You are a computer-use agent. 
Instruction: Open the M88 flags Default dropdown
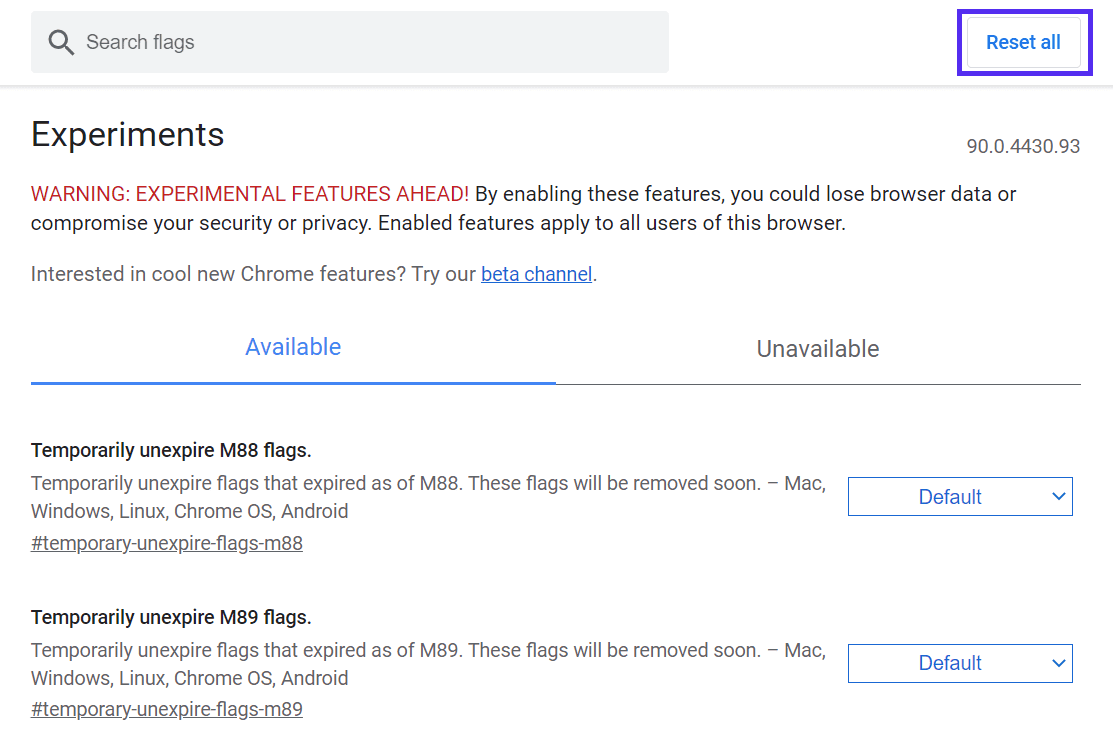(x=948, y=497)
